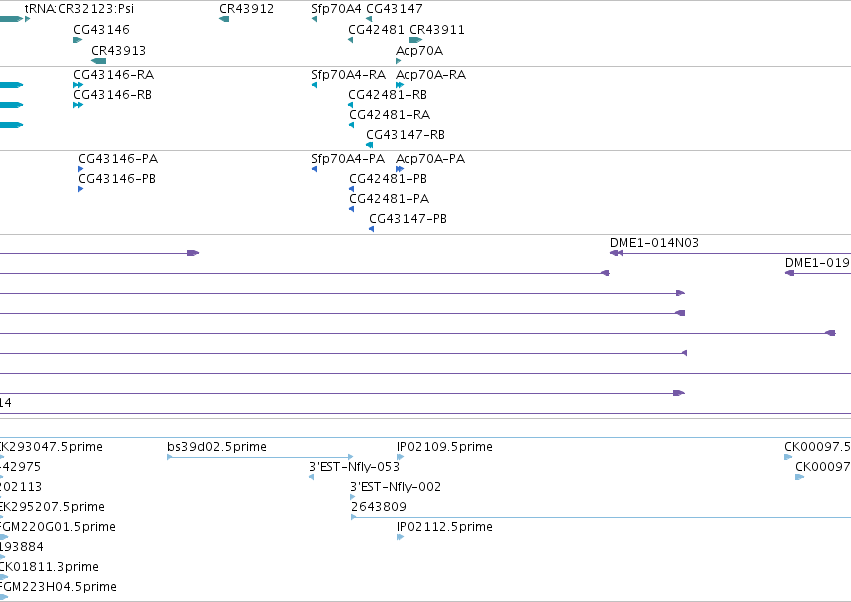Click the 193884 feature label

(22, 547)
